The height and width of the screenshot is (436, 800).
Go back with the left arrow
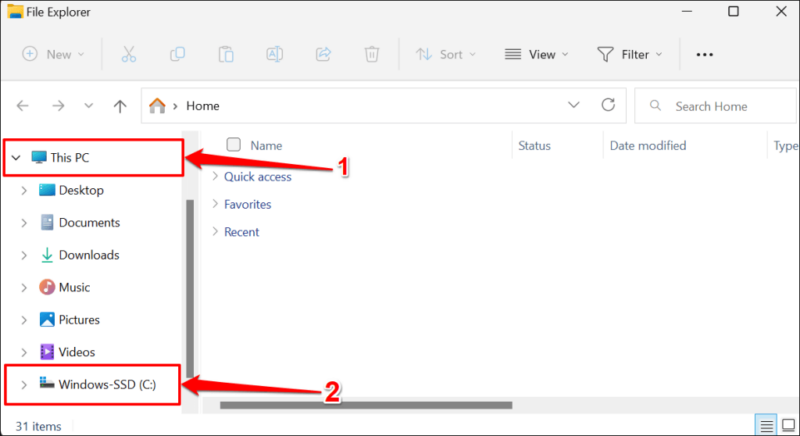tap(22, 106)
